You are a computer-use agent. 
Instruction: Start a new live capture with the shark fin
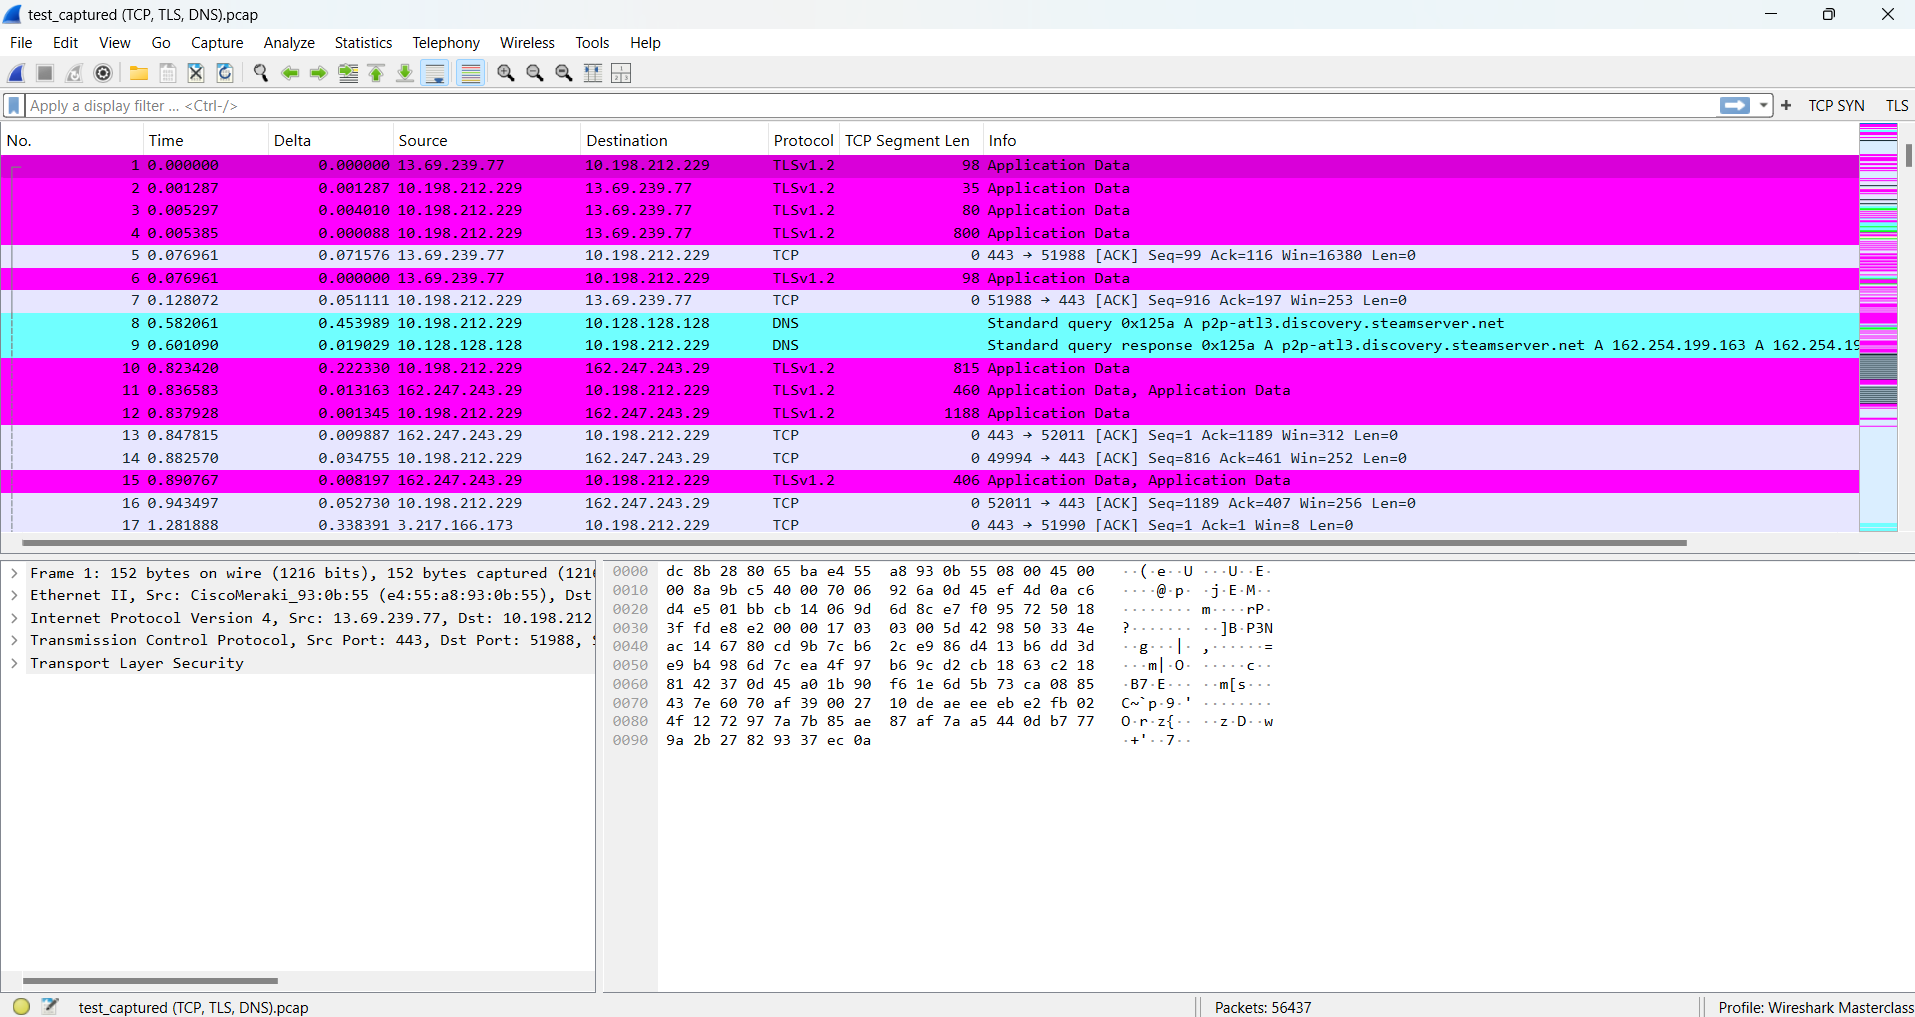coord(16,73)
